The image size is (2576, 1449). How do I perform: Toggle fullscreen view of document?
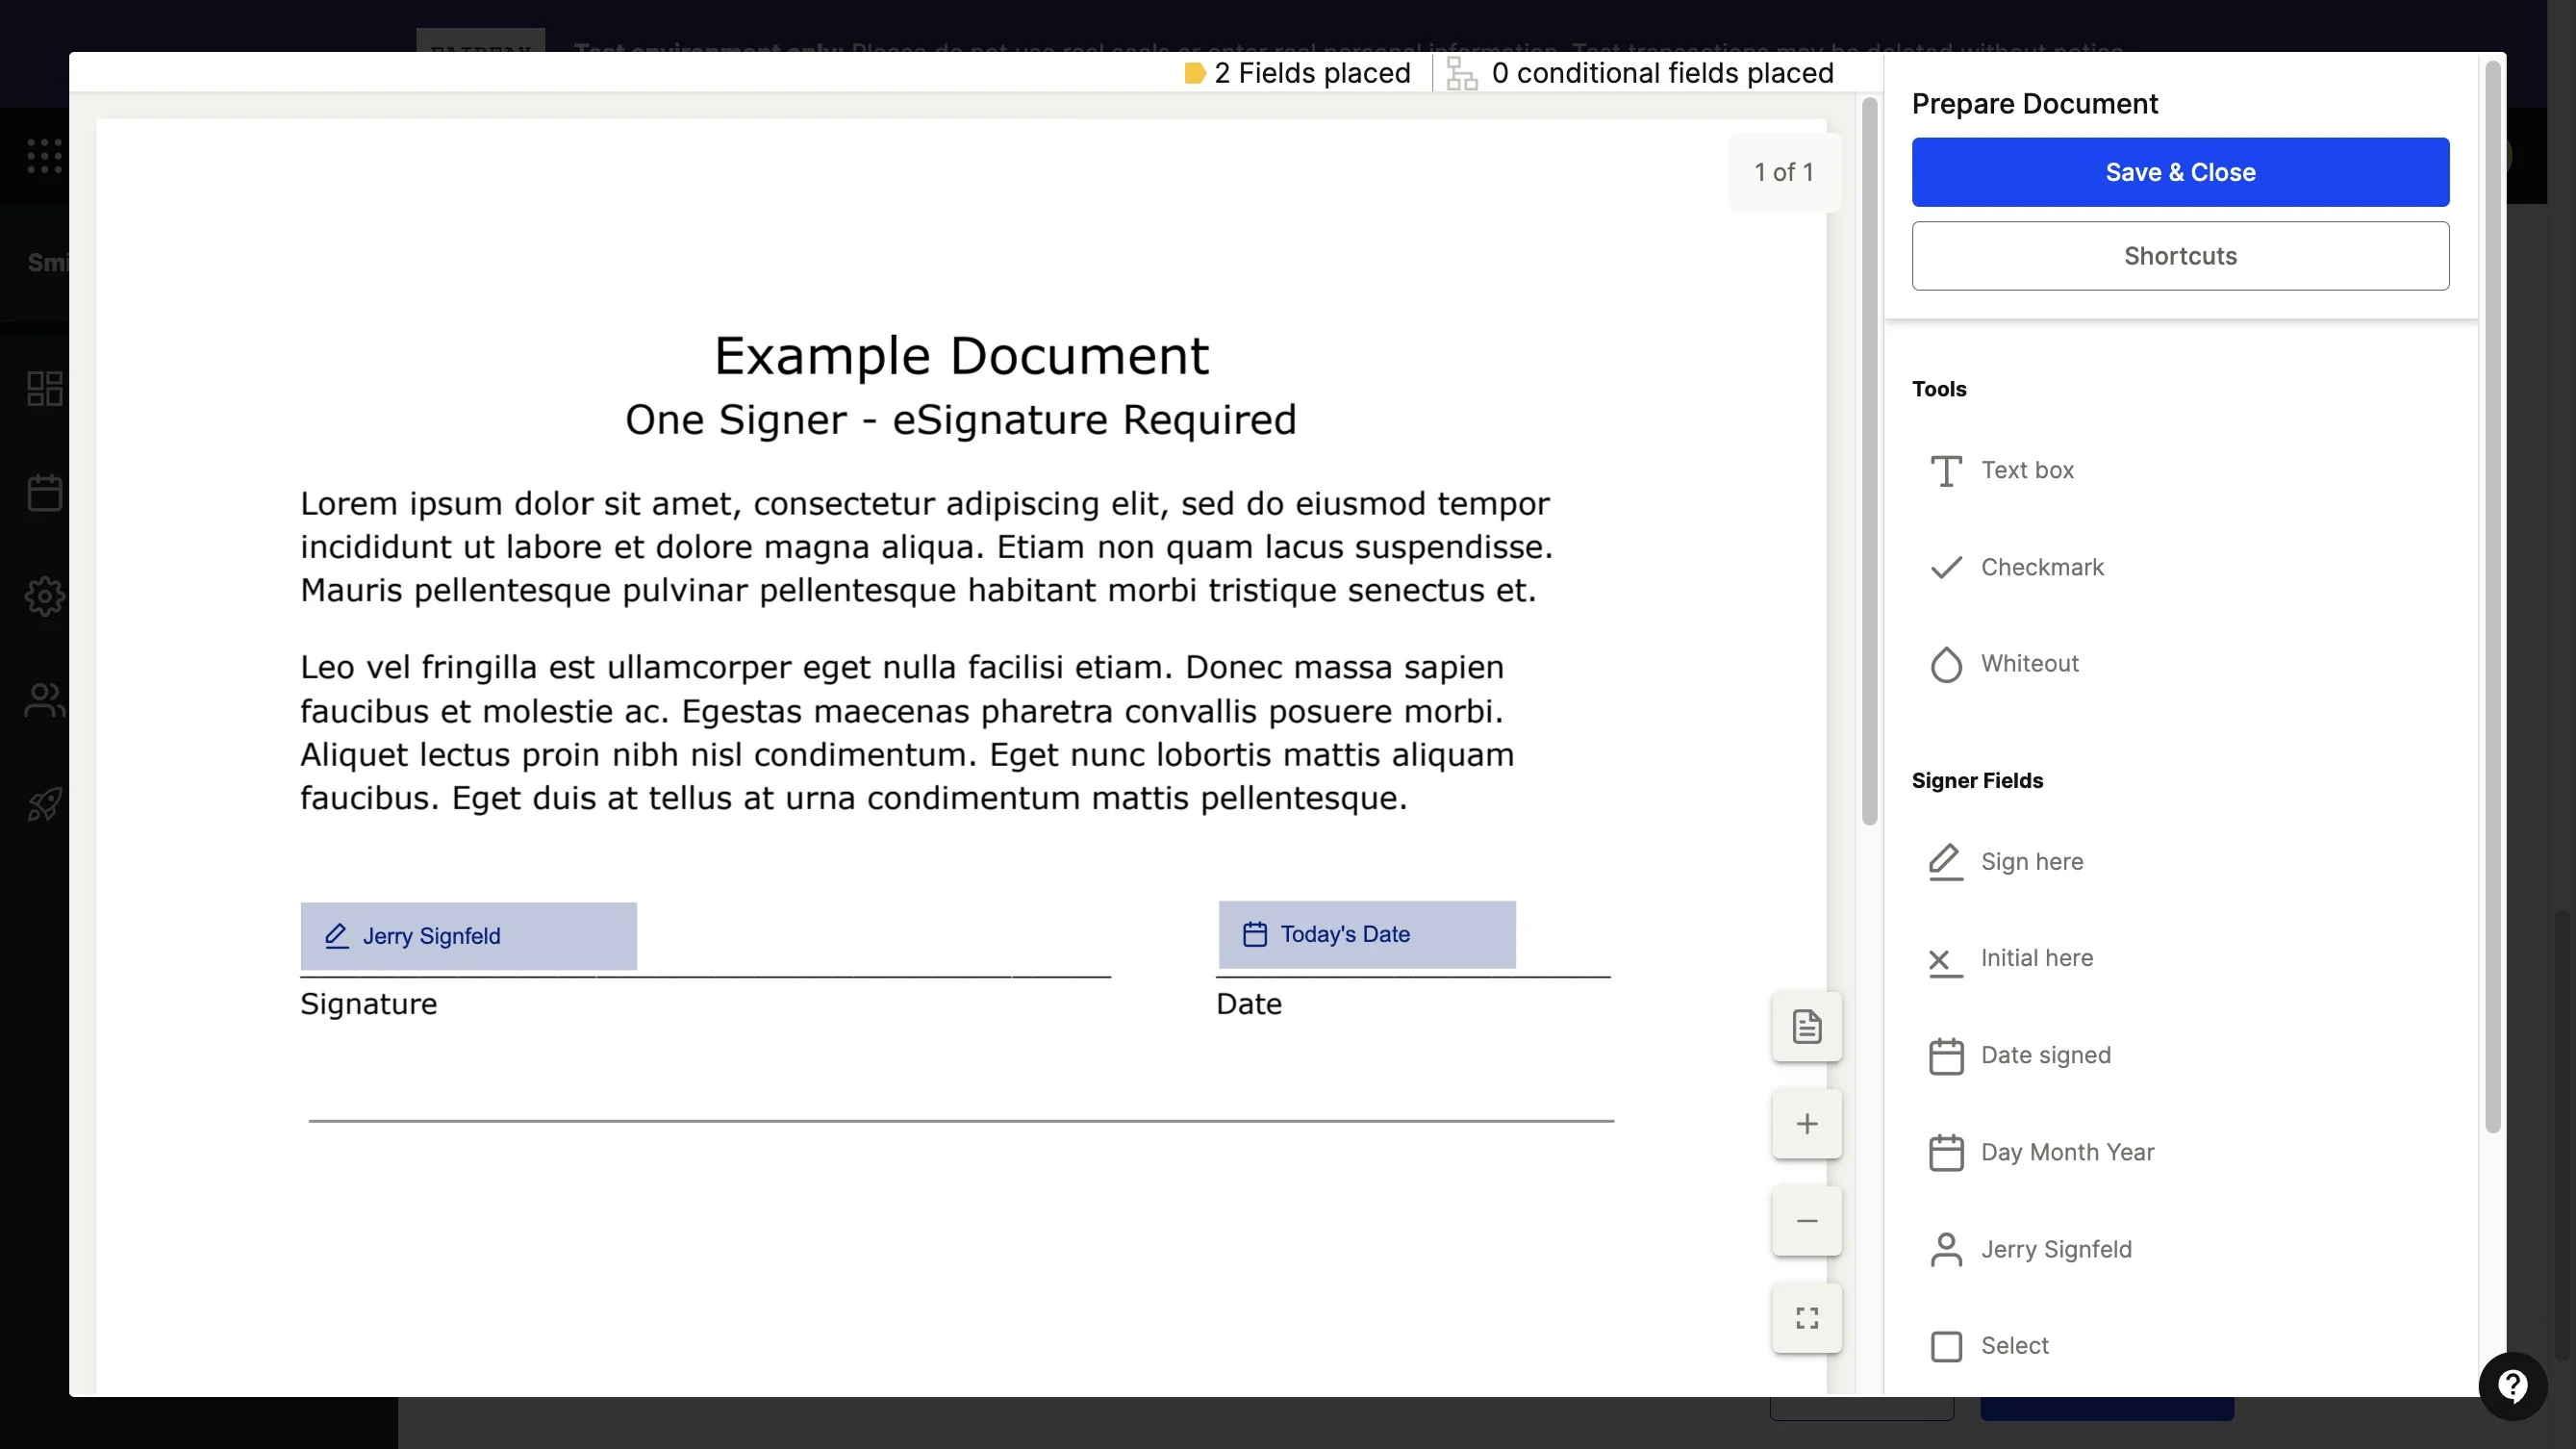point(1807,1318)
